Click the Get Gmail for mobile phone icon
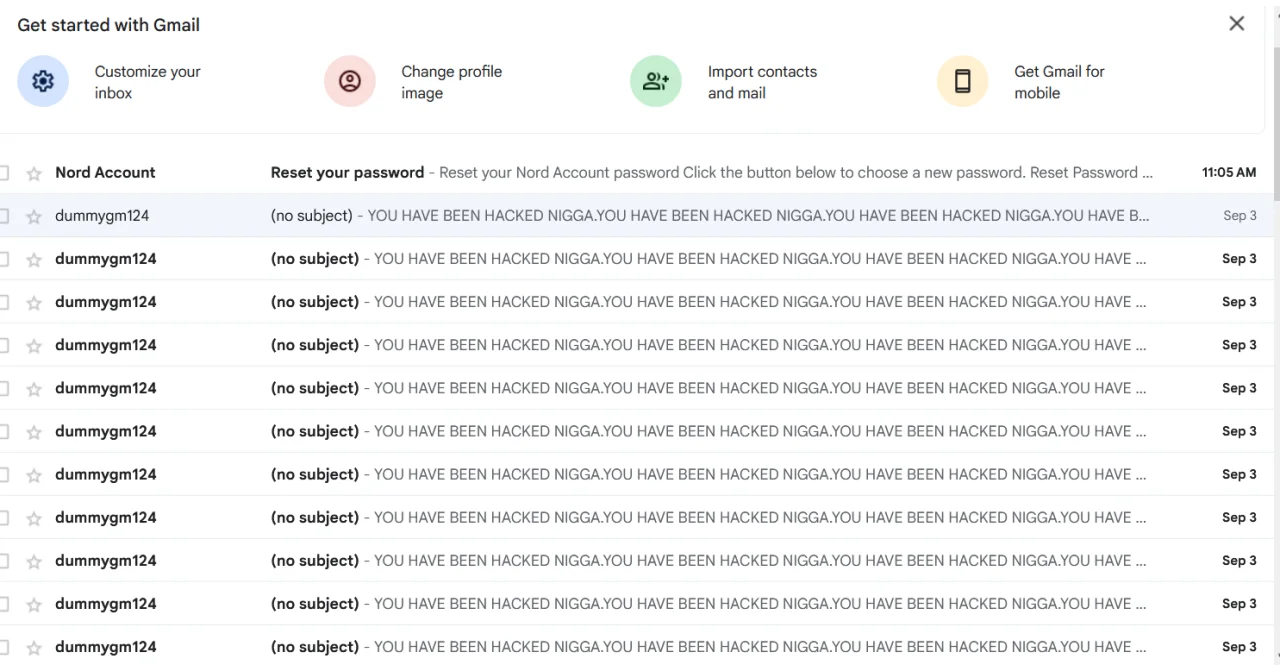This screenshot has width=1280, height=665. click(962, 81)
